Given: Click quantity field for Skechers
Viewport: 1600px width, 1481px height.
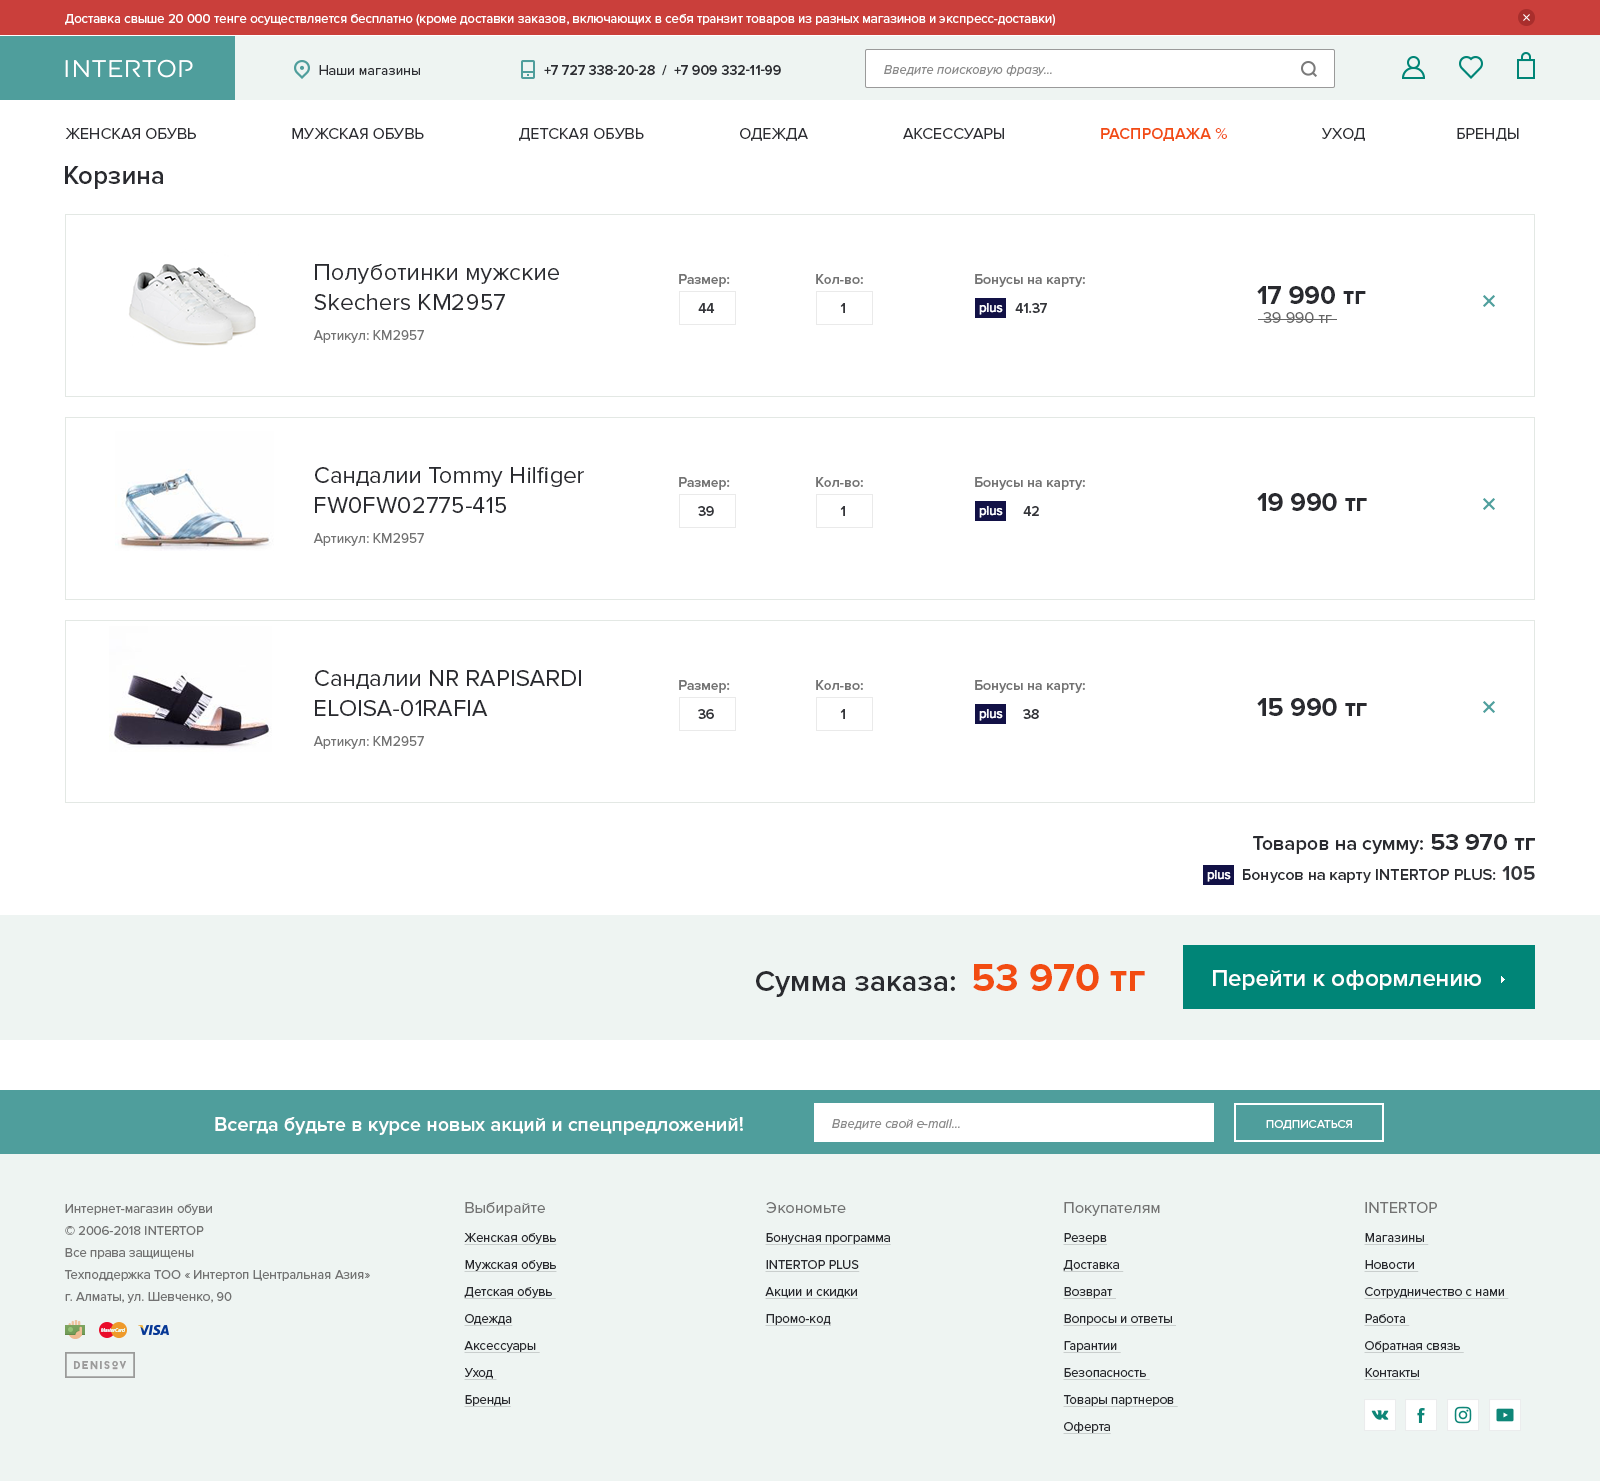Looking at the screenshot, I should pos(844,308).
